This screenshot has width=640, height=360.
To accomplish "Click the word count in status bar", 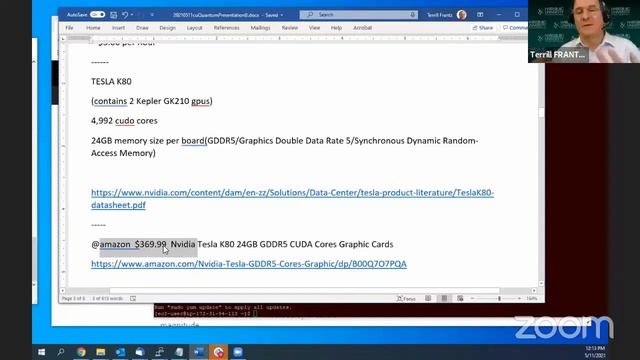I will (107, 299).
